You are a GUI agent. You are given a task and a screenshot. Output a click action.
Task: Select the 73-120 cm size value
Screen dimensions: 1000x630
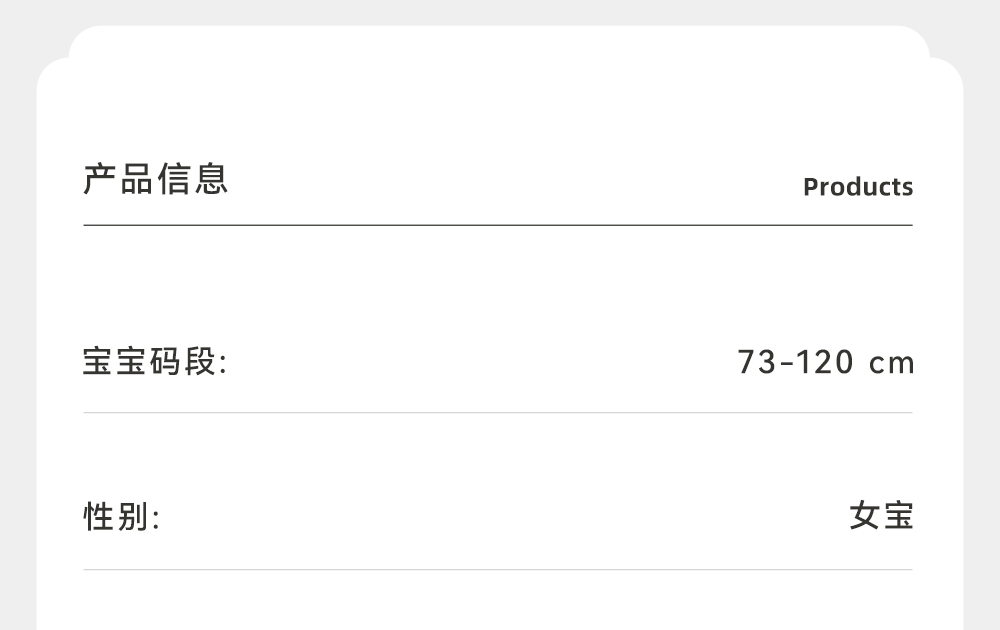826,361
